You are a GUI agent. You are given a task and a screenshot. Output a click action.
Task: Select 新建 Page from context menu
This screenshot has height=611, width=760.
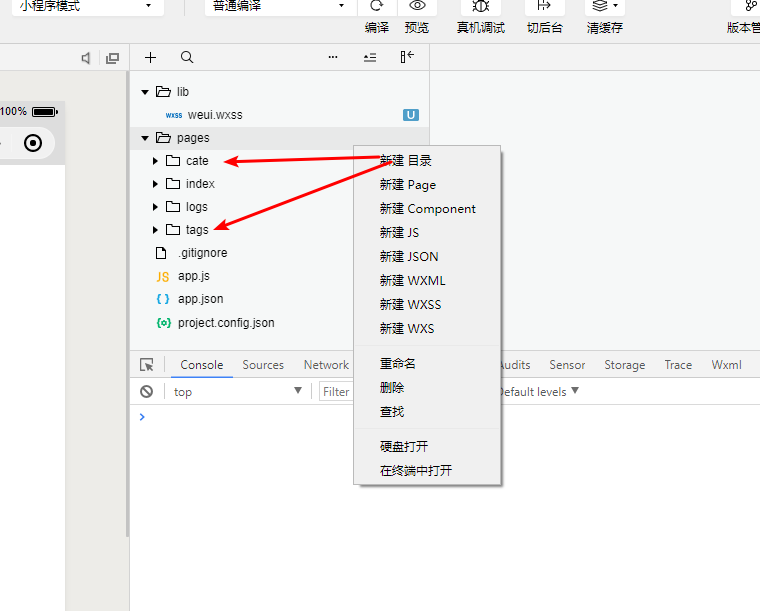click(x=407, y=185)
